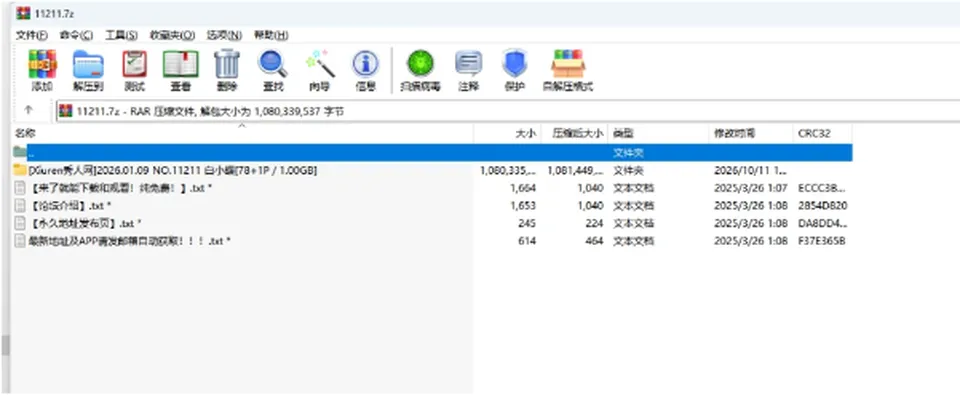The image size is (960, 395).
Task: Open the 查找 (Find) magnifier tool
Action: (273, 64)
